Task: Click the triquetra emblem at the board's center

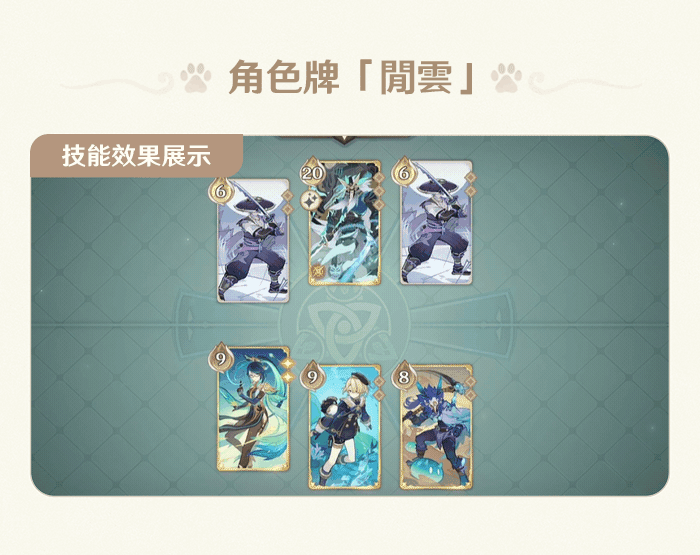Action: (344, 325)
